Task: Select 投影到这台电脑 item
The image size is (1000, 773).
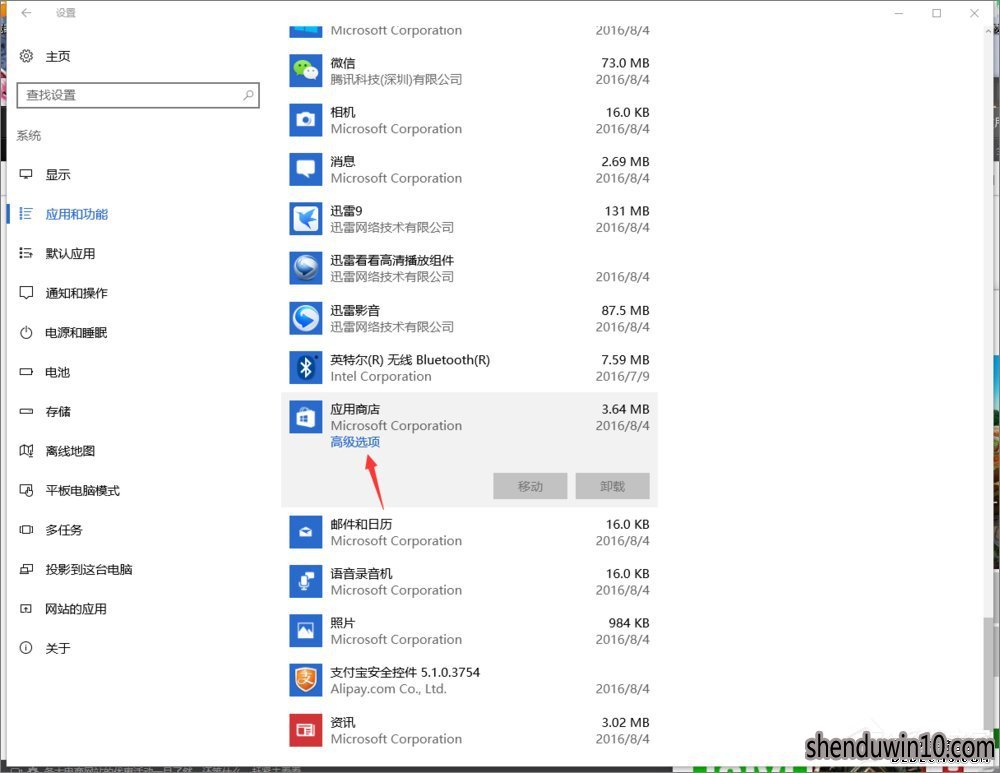Action: point(89,570)
